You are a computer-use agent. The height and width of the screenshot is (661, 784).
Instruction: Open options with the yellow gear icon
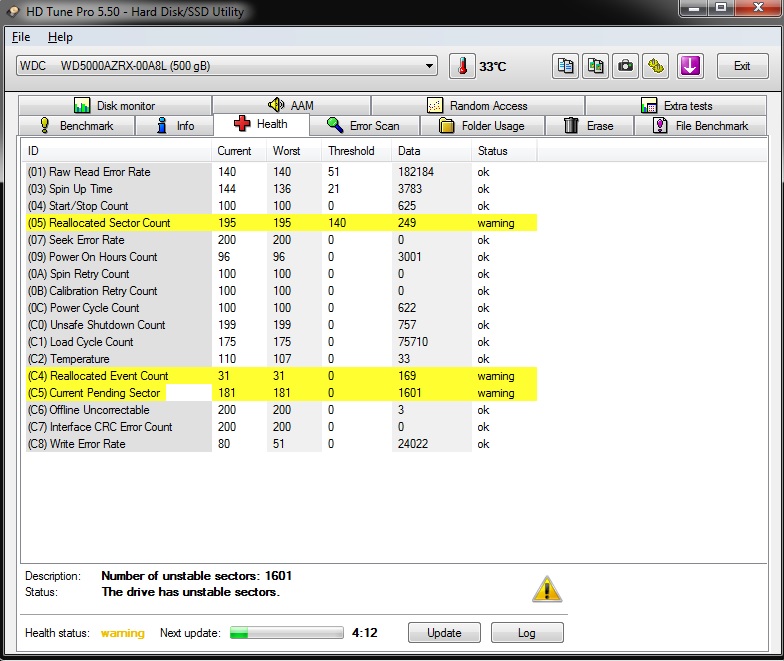point(656,66)
